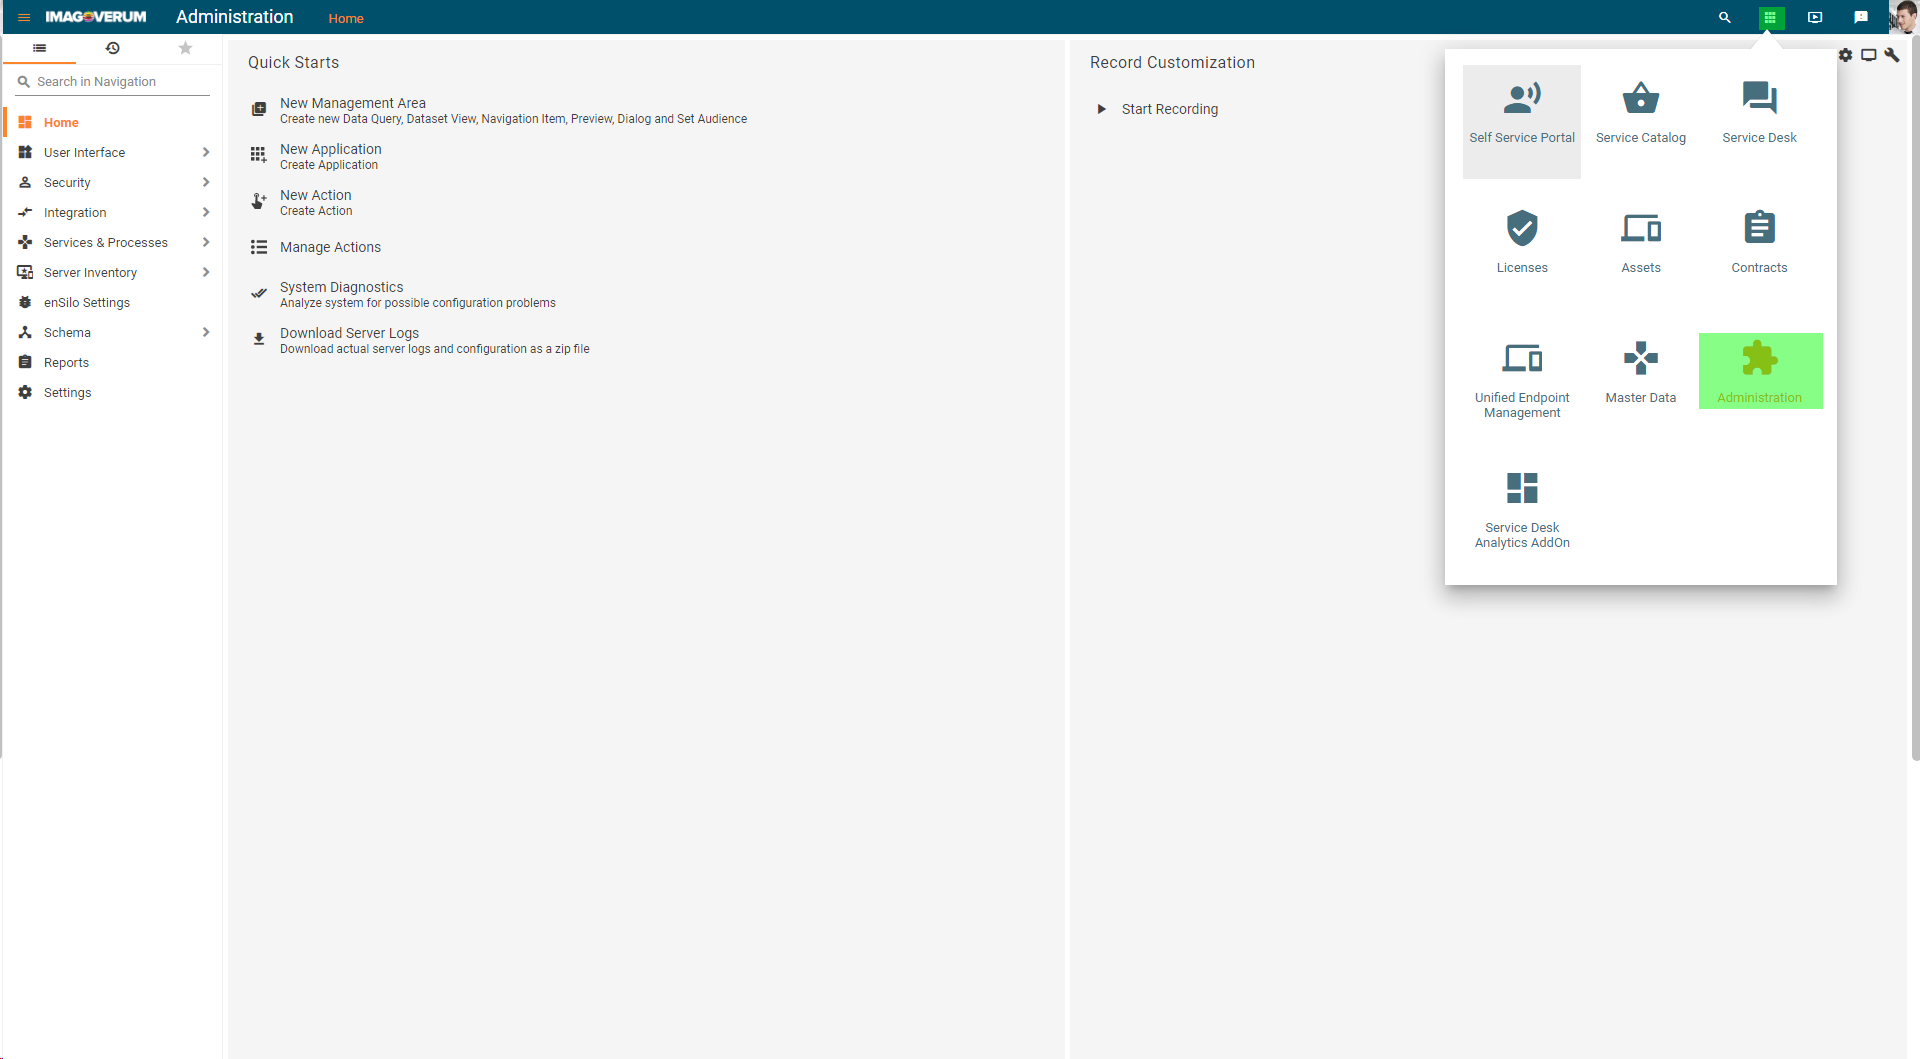The height and width of the screenshot is (1059, 1920).
Task: Start Recording record customization
Action: 1169,109
